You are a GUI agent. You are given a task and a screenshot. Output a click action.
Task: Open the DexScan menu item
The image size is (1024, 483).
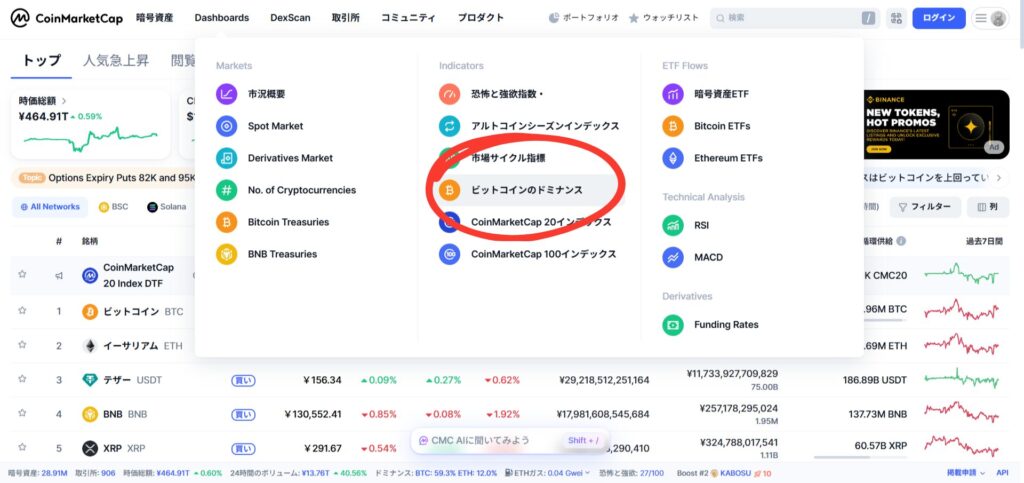pos(290,18)
